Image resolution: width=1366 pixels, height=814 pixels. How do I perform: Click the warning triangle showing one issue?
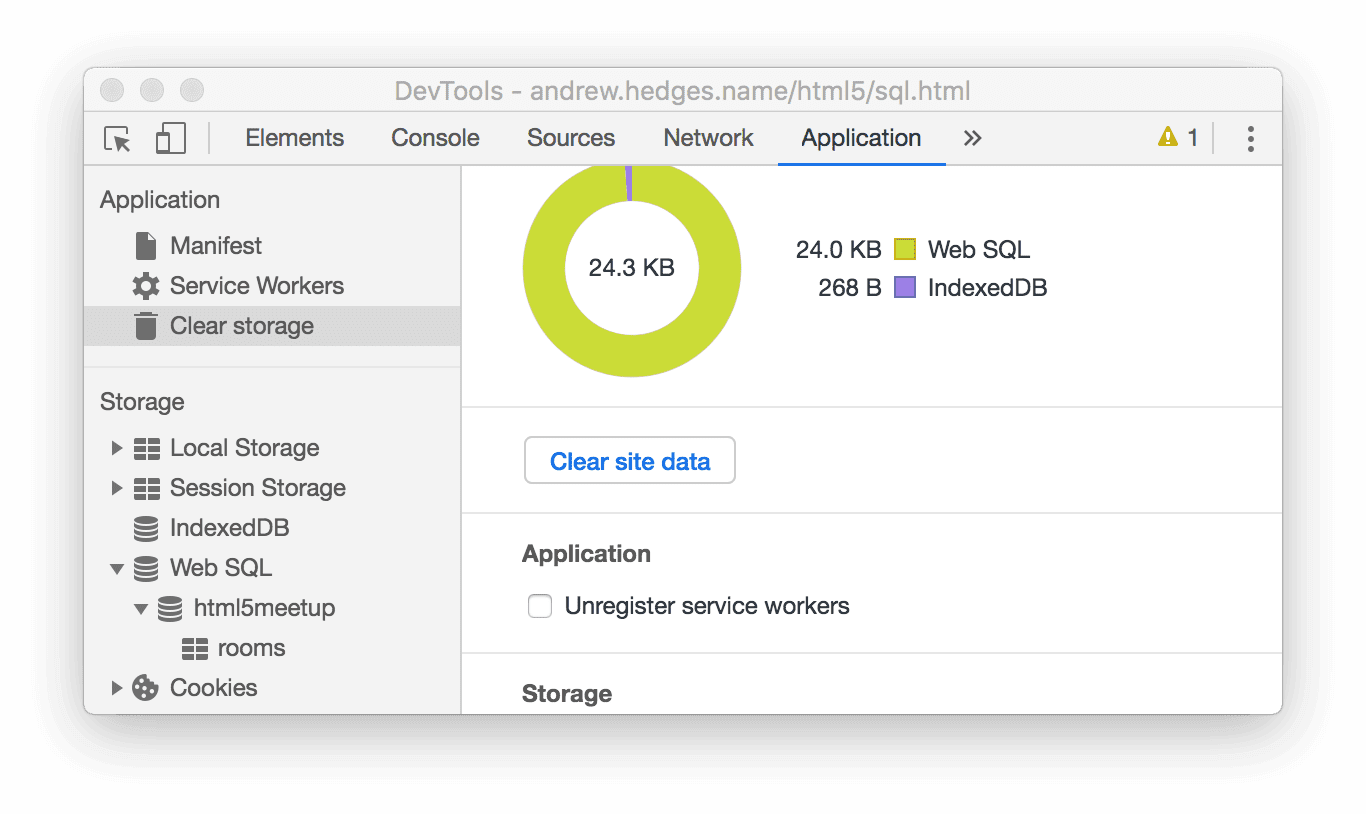click(1167, 138)
